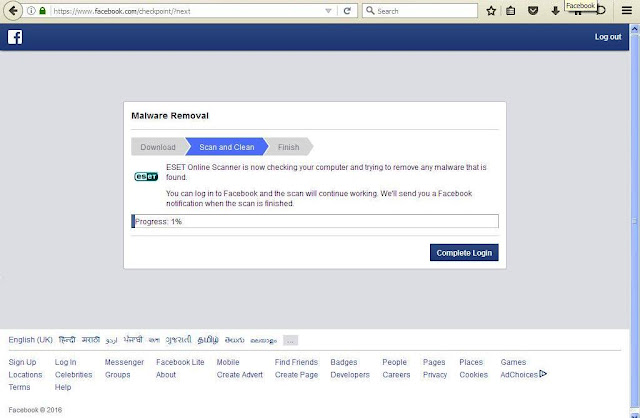640x418 pixels.
Task: Open the Terms footer link
Action: pos(19,387)
